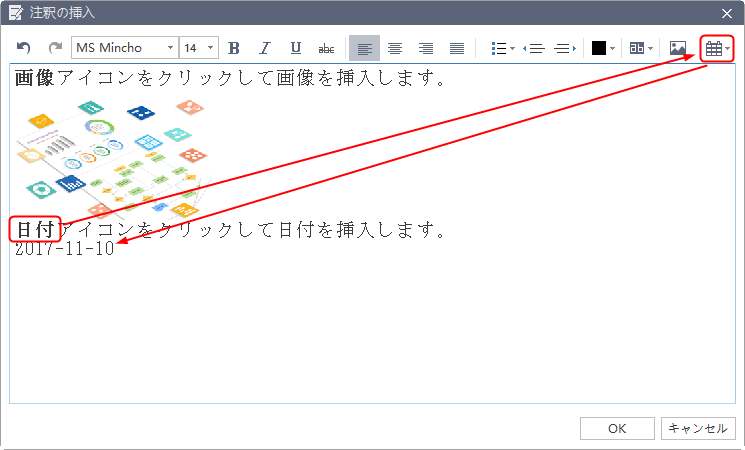Confirm with the OK button
This screenshot has height=450, width=745.
click(617, 429)
